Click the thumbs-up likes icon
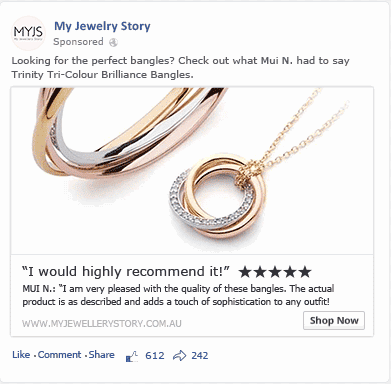Image resolution: width=391 pixels, height=384 pixels. [132, 356]
